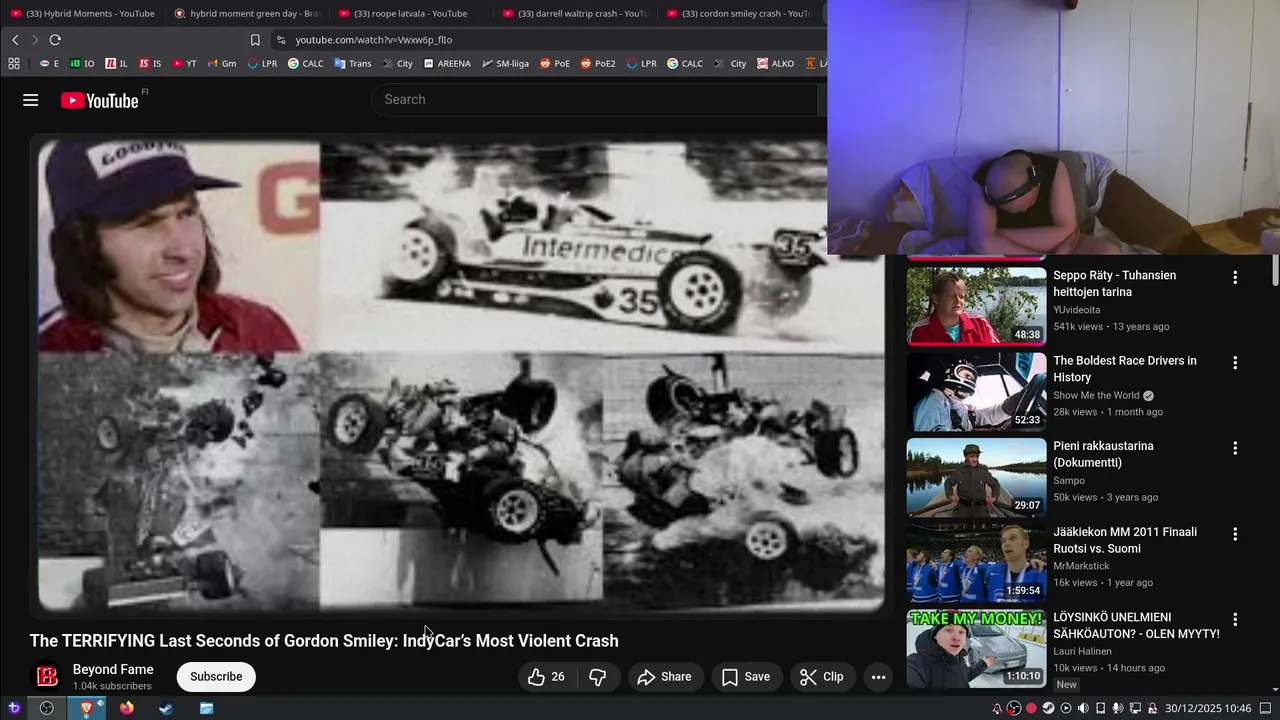Screen dimensions: 1280x720
Task: Subscribe to Beyond Fame
Action: [x=216, y=677]
